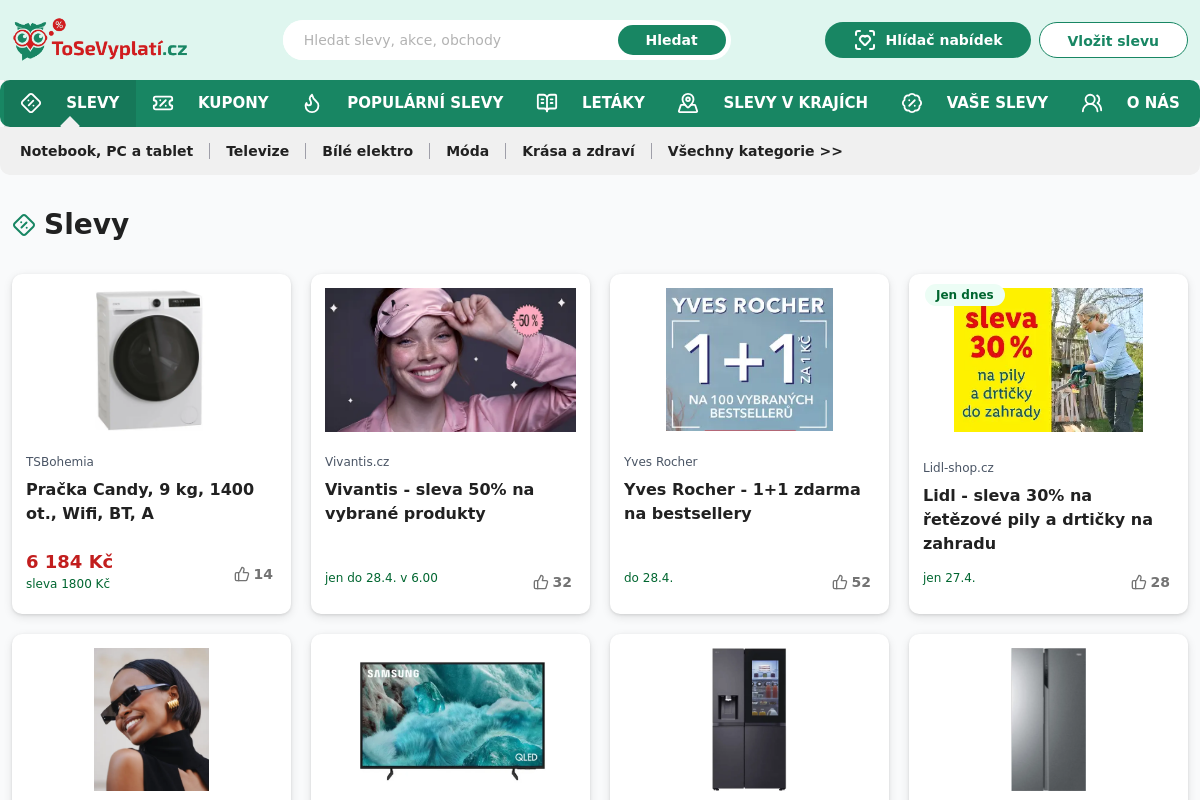Click the Vaše slevy percent badge icon
This screenshot has width=1200, height=800.
(x=912, y=103)
